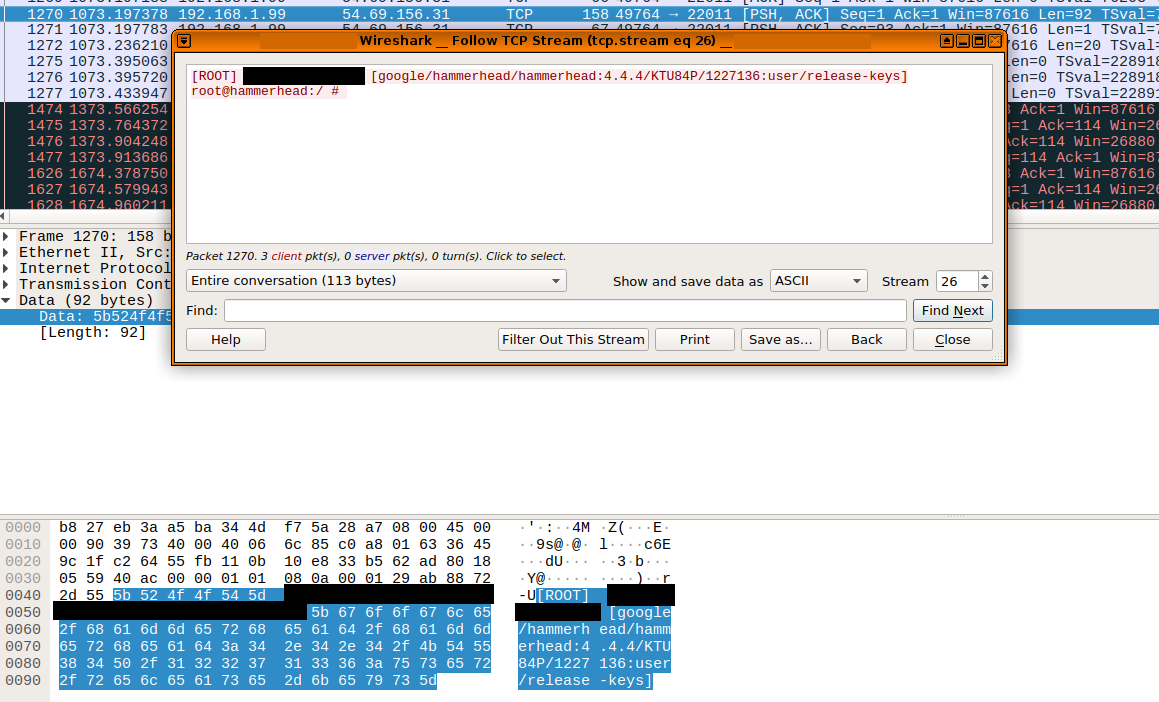Select packet 1277 in packet list

coord(86,94)
